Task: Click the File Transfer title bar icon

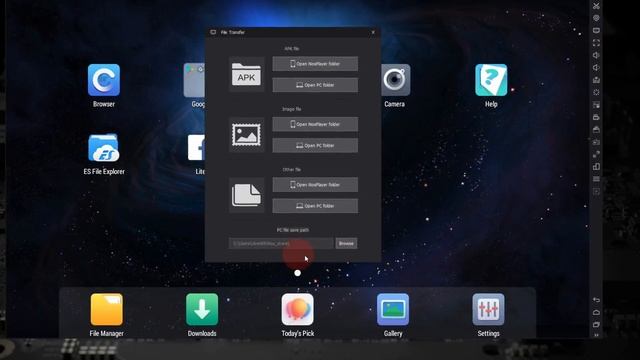Action: click(x=213, y=32)
